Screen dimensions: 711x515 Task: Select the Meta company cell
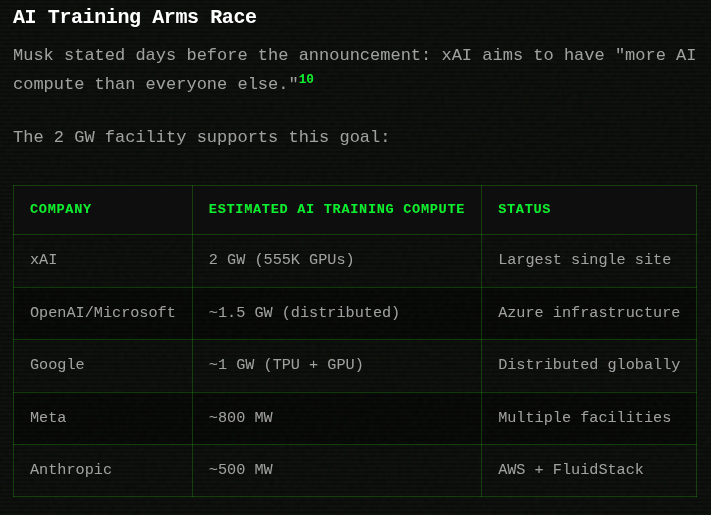(x=48, y=418)
